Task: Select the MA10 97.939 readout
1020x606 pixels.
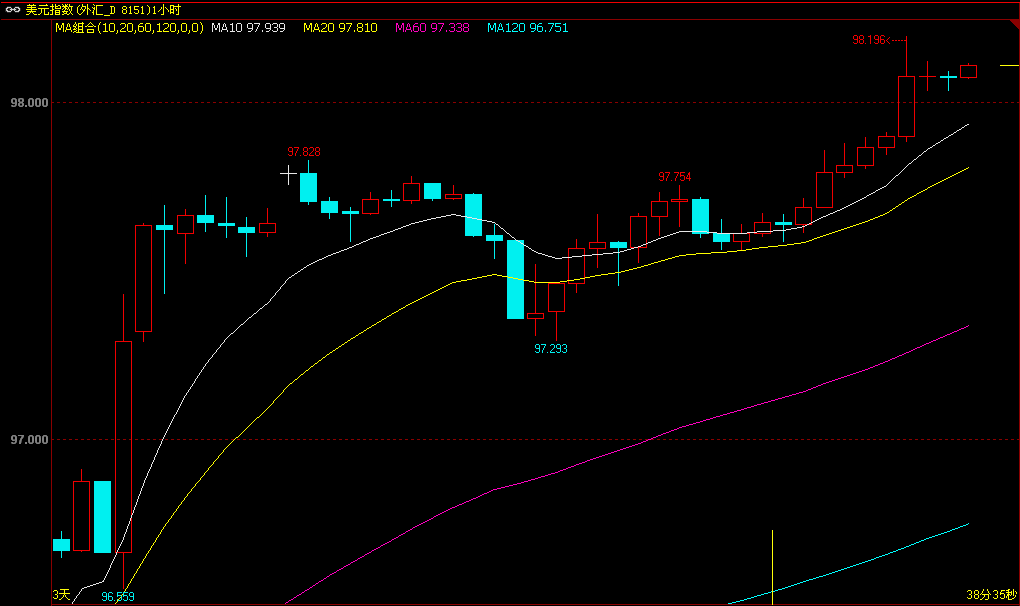Action: (x=248, y=27)
